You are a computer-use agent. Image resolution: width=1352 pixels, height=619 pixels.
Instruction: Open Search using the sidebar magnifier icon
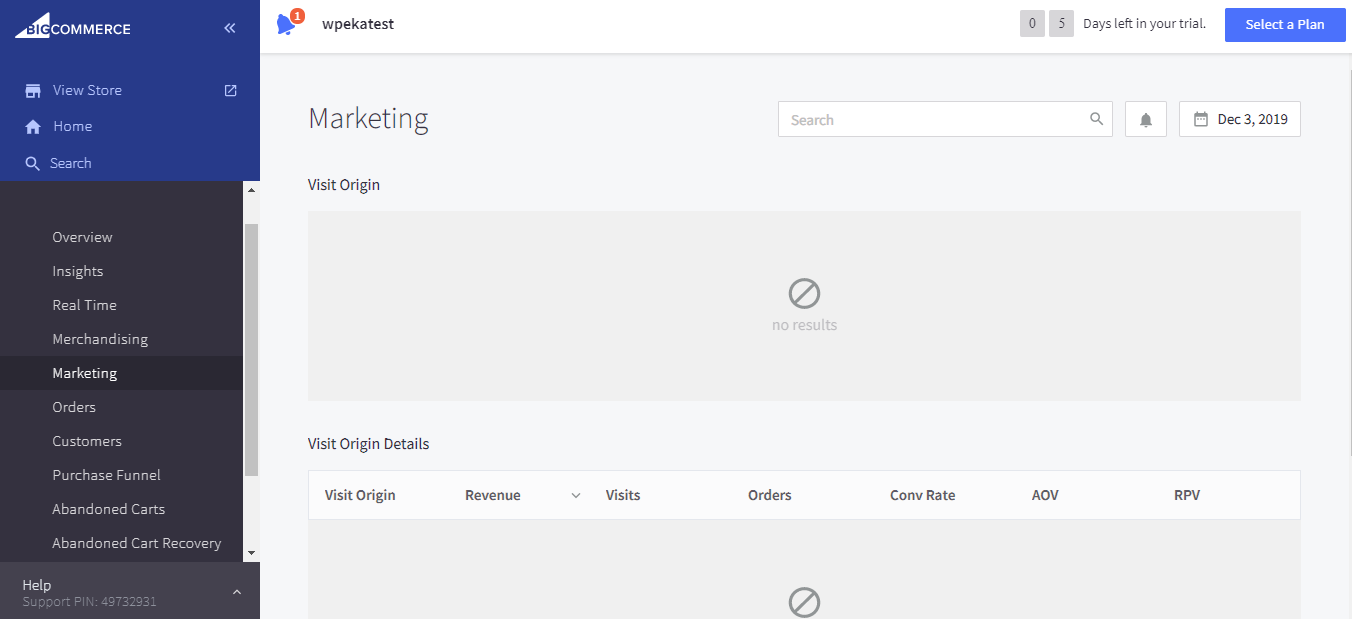33,162
